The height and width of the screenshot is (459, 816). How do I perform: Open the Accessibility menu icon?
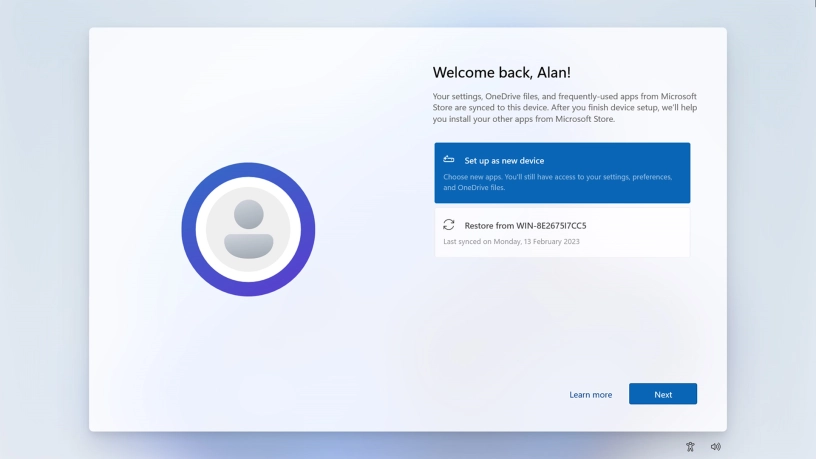(690, 447)
